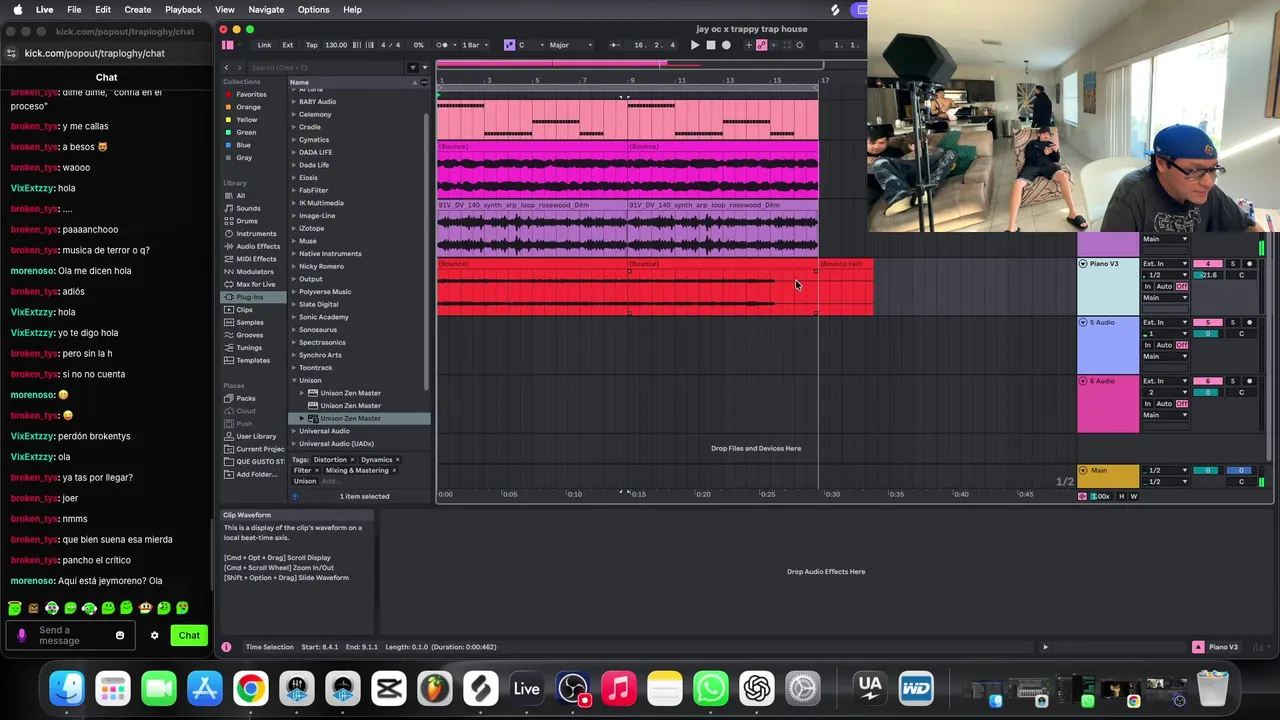Toggle the metronome icon
This screenshot has width=1280, height=720.
tap(442, 45)
